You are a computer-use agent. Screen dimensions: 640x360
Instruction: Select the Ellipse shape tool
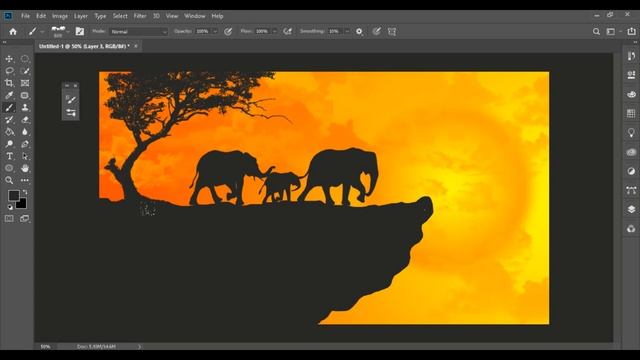click(9, 168)
